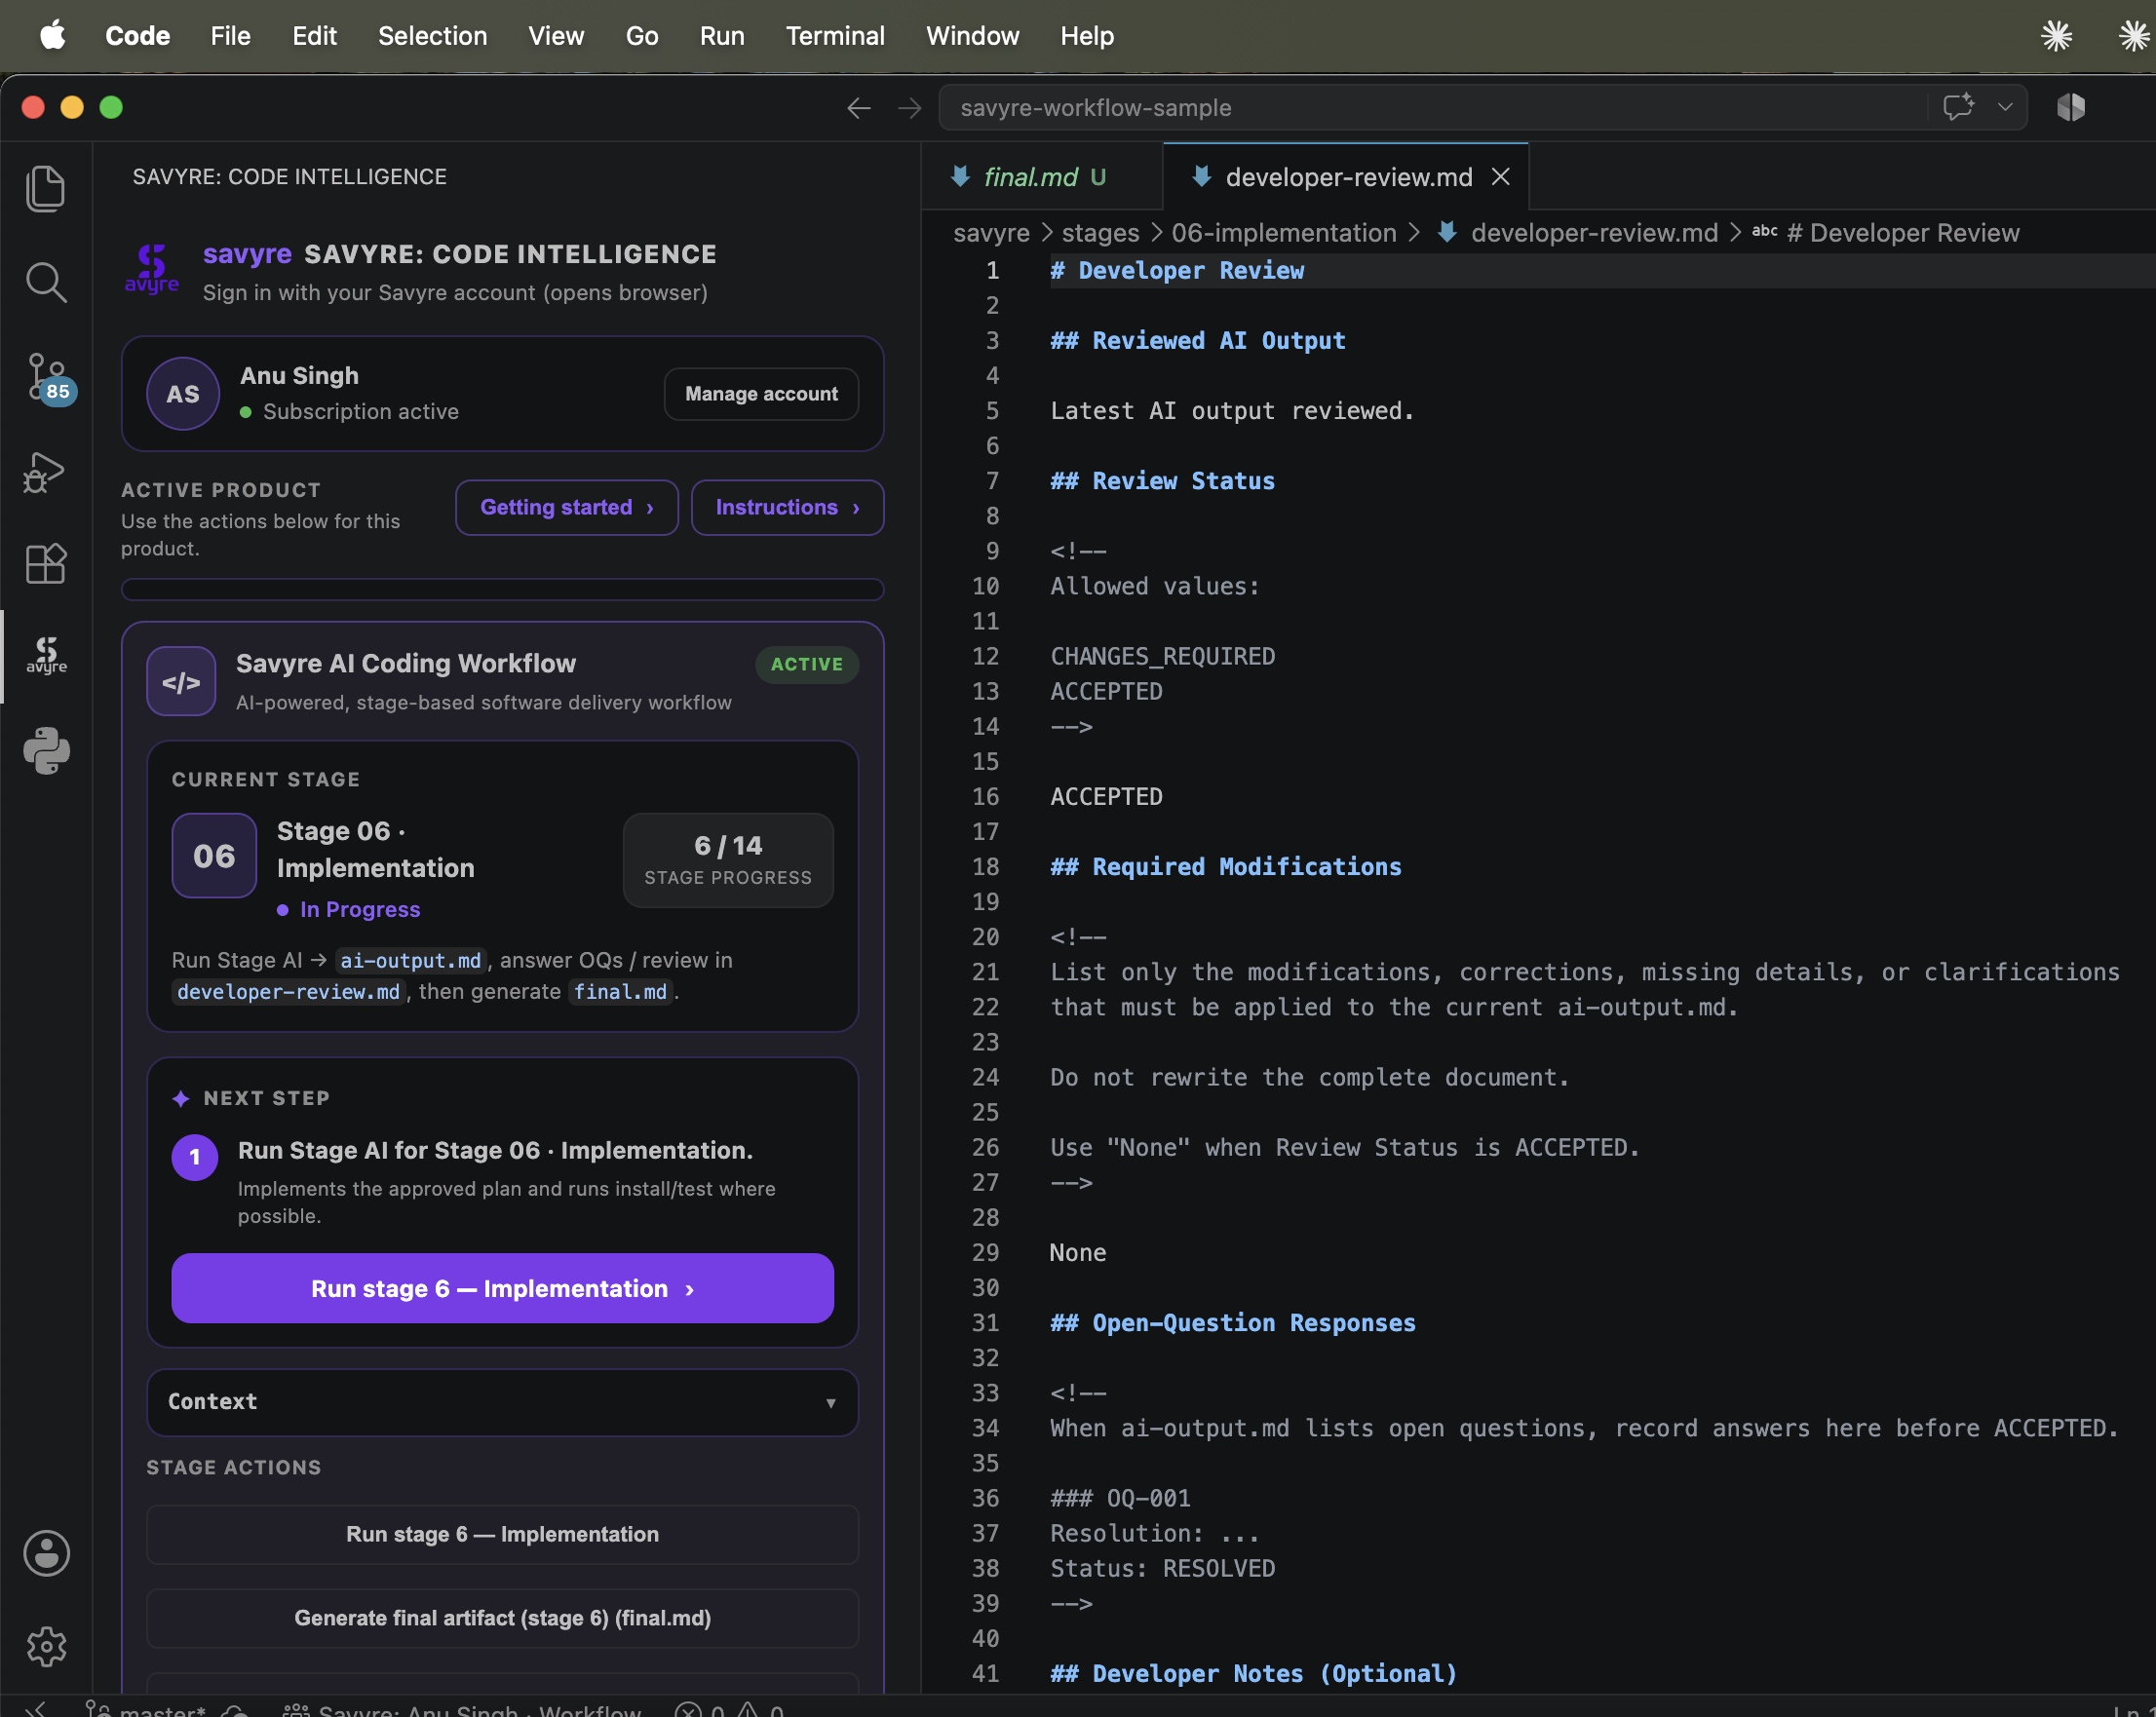This screenshot has height=1717, width=2156.
Task: Close the developer-review.md tab
Action: tap(1500, 177)
